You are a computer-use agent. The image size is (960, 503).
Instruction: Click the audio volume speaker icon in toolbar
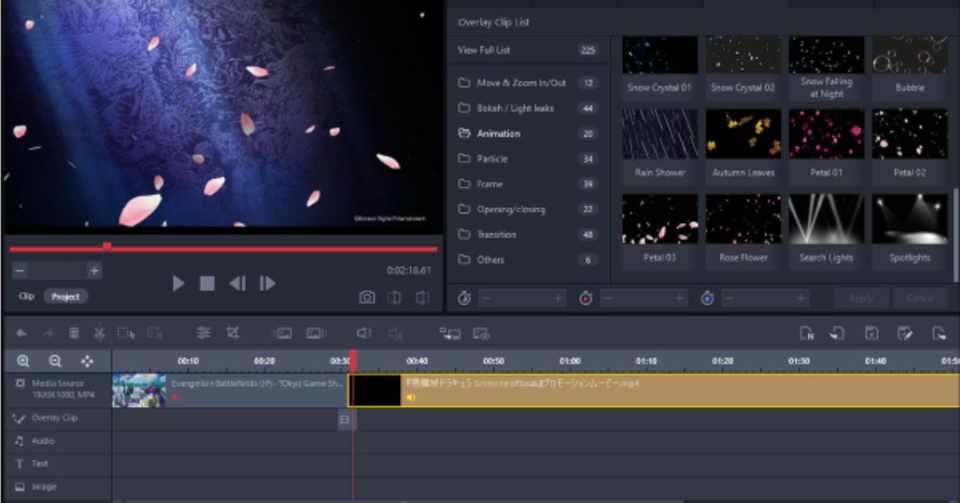[364, 332]
